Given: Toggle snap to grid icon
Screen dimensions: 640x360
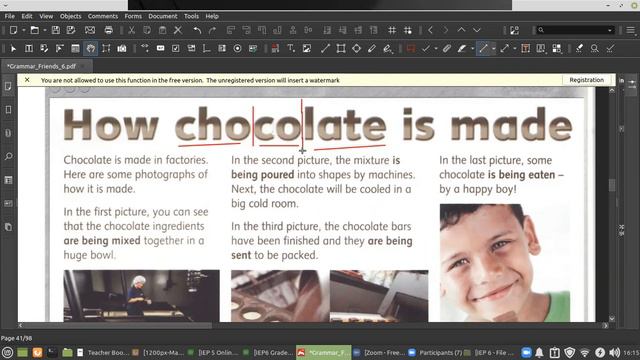Looking at the screenshot, I should point(407,30).
